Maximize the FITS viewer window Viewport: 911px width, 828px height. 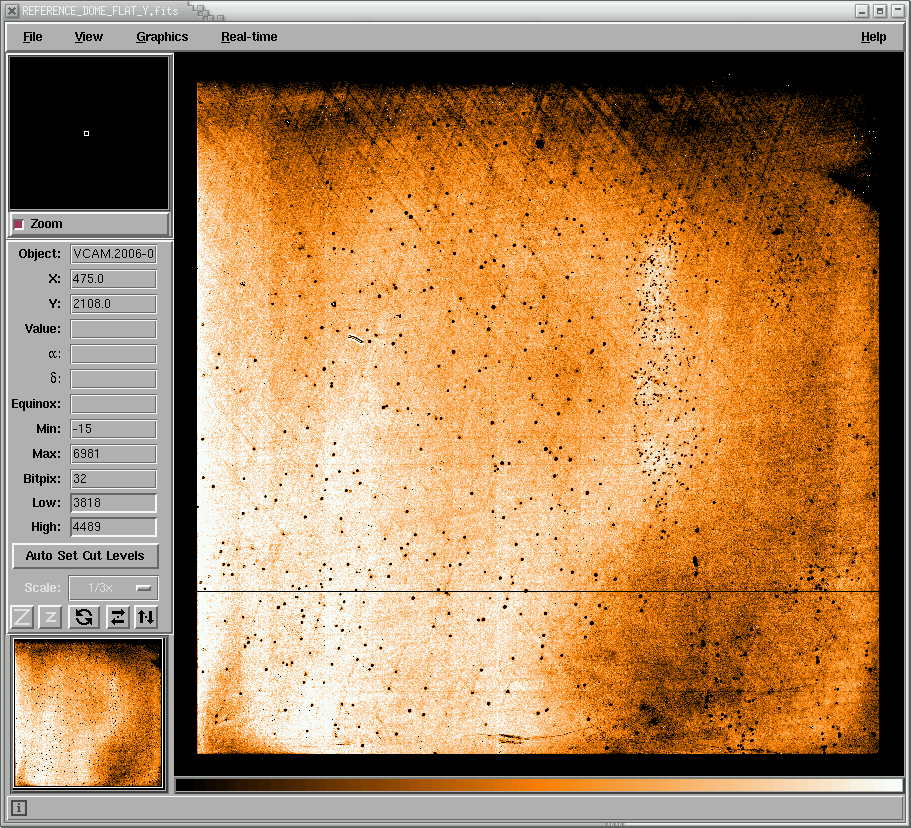pos(880,11)
